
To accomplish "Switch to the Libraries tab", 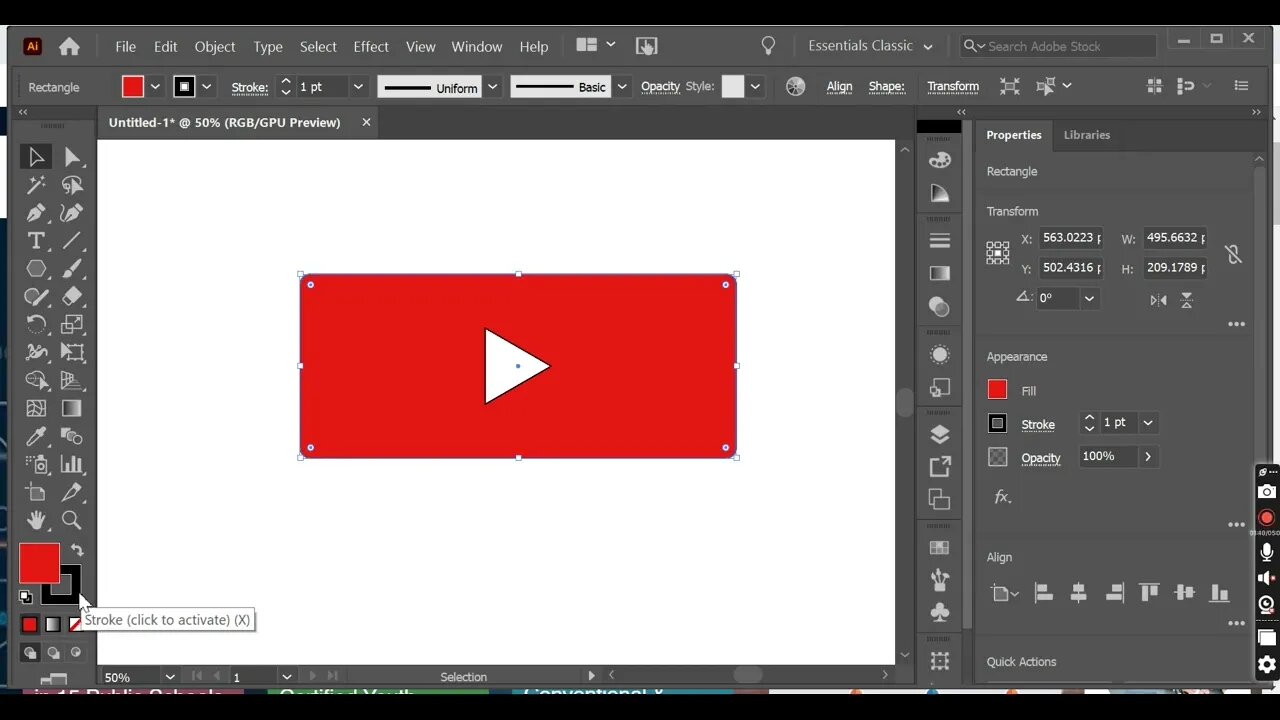I will point(1087,135).
